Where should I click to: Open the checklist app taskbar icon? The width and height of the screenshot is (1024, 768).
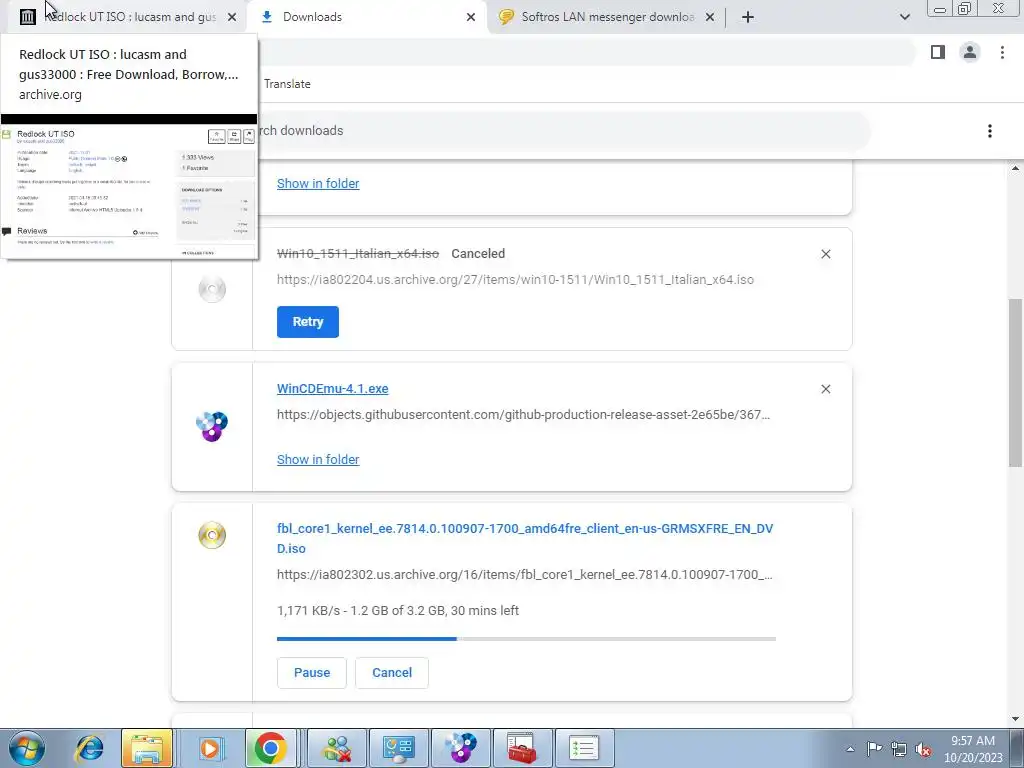[583, 748]
